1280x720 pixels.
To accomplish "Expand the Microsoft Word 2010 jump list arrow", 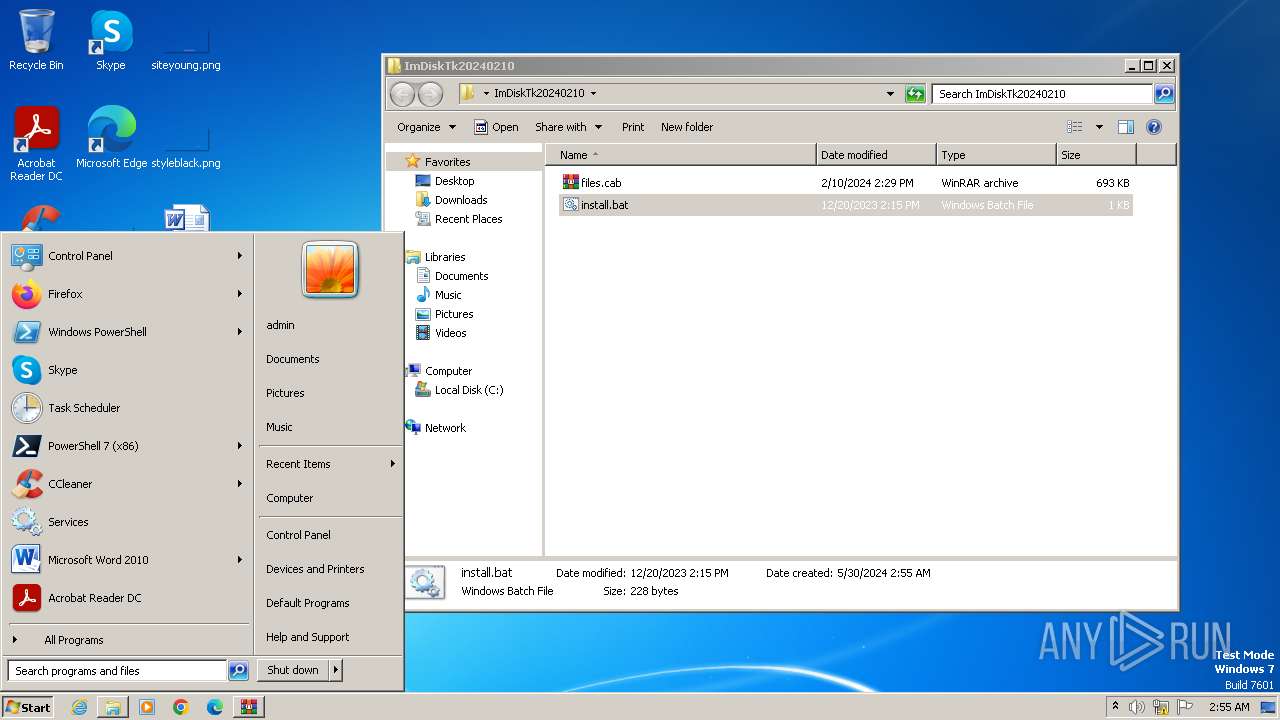I will tap(240, 560).
